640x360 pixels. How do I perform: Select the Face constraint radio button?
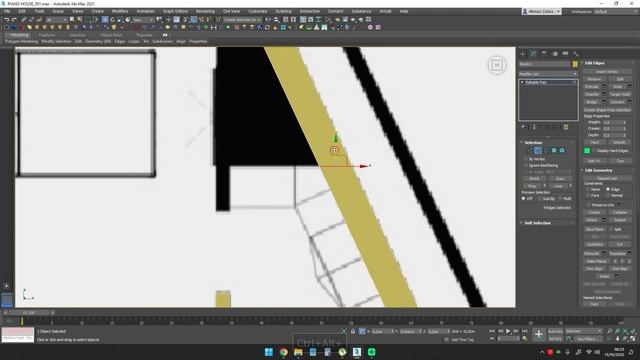(x=588, y=196)
